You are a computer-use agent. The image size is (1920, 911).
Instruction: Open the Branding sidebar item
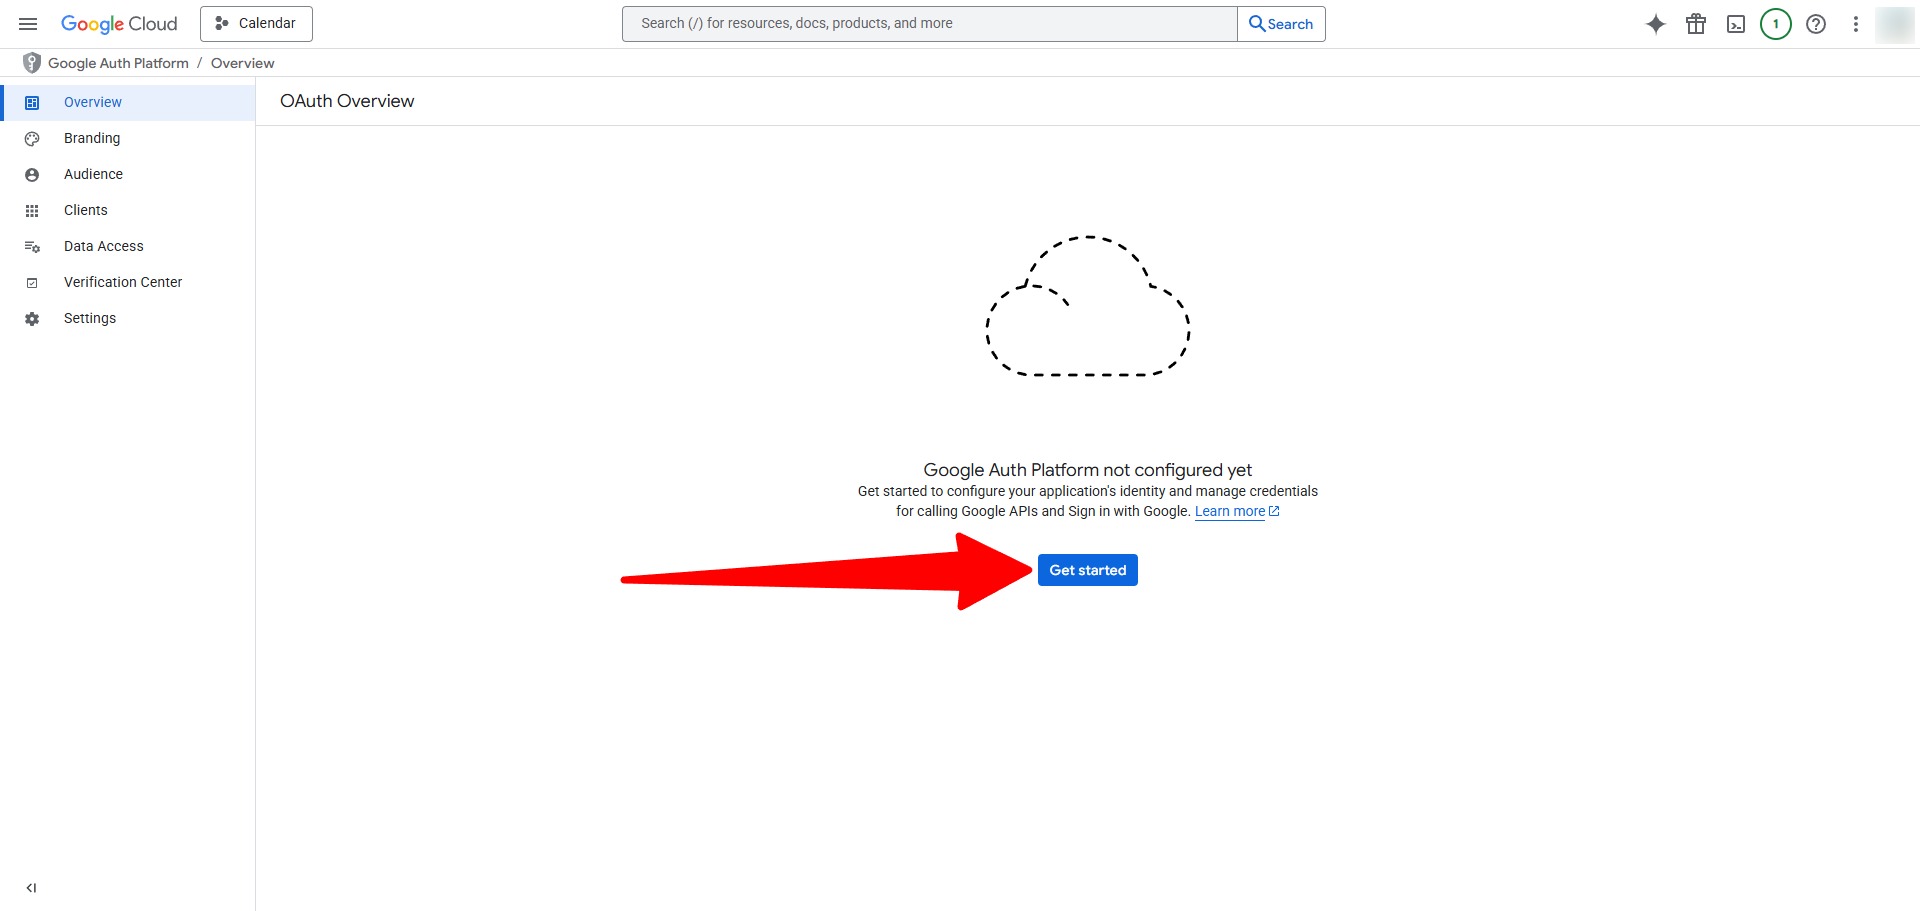[128, 138]
